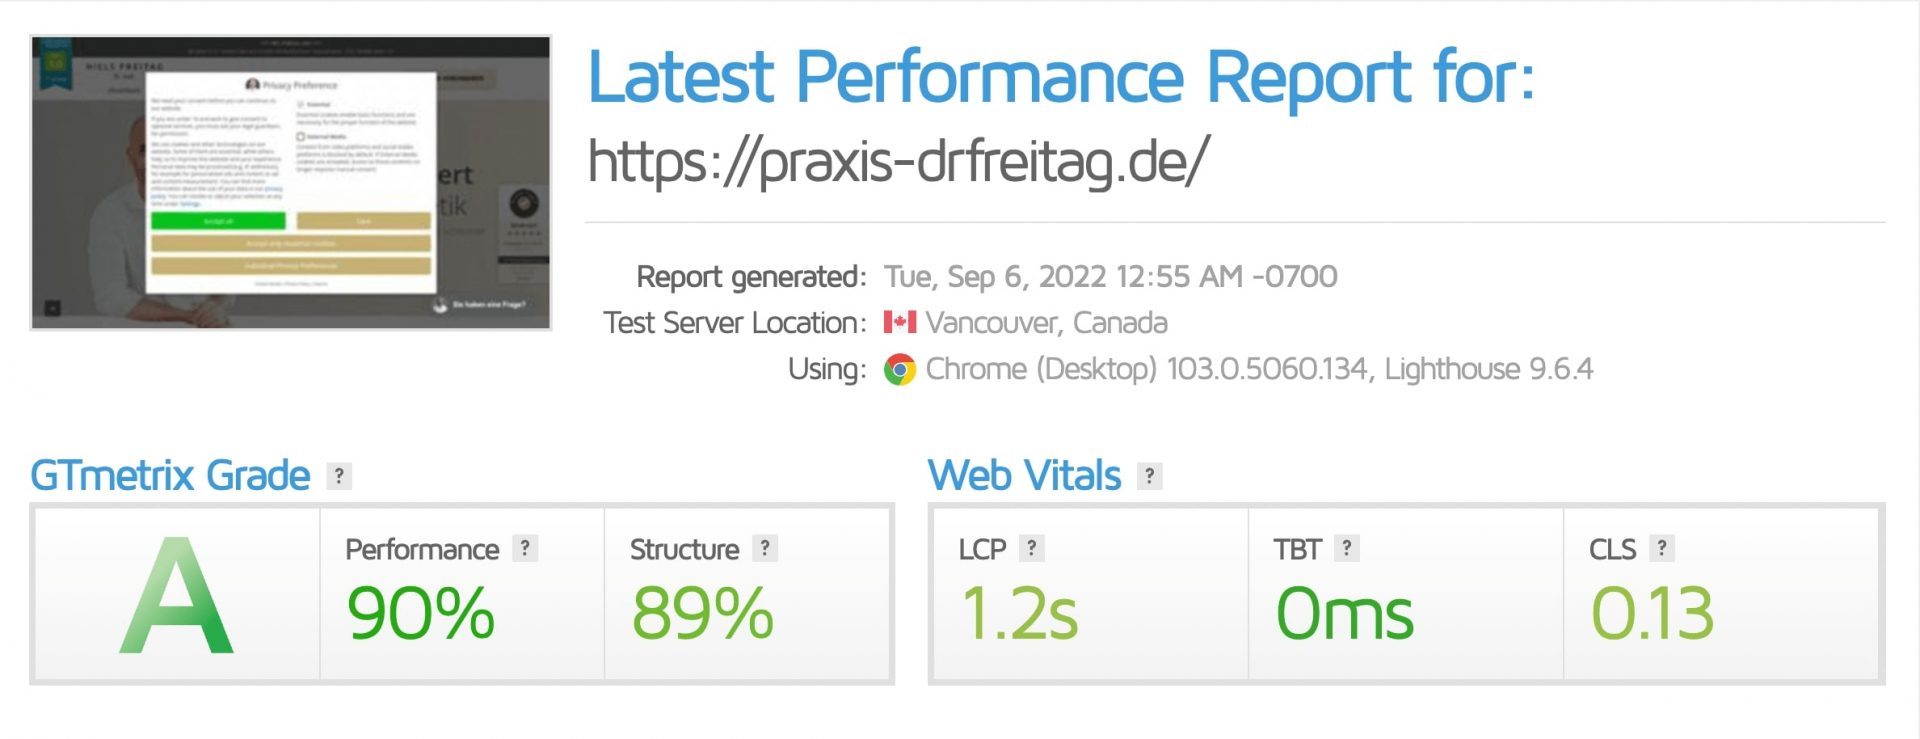
Task: Click the TBT help question mark
Action: [x=1347, y=548]
